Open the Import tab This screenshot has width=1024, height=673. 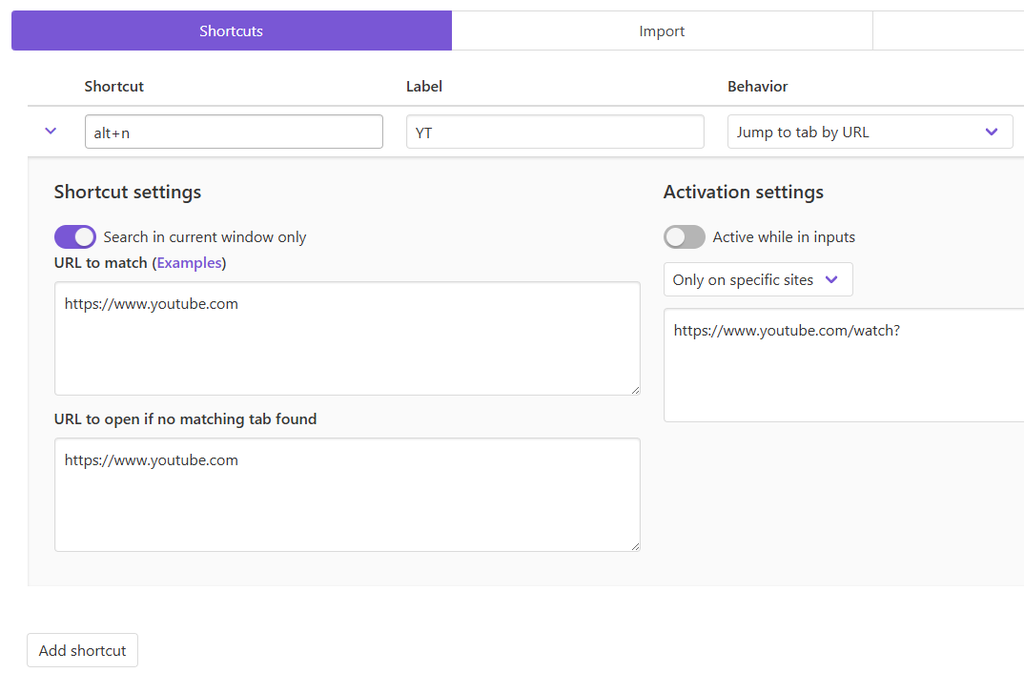pos(661,31)
